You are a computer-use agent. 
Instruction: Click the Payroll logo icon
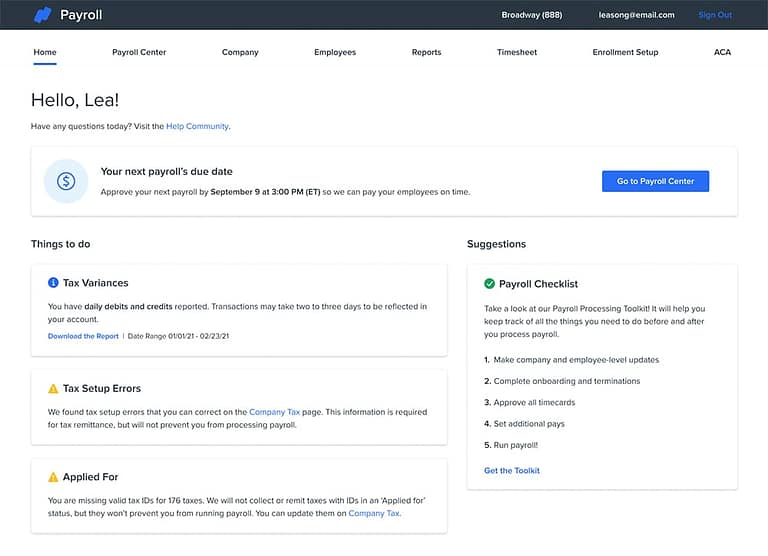[42, 15]
